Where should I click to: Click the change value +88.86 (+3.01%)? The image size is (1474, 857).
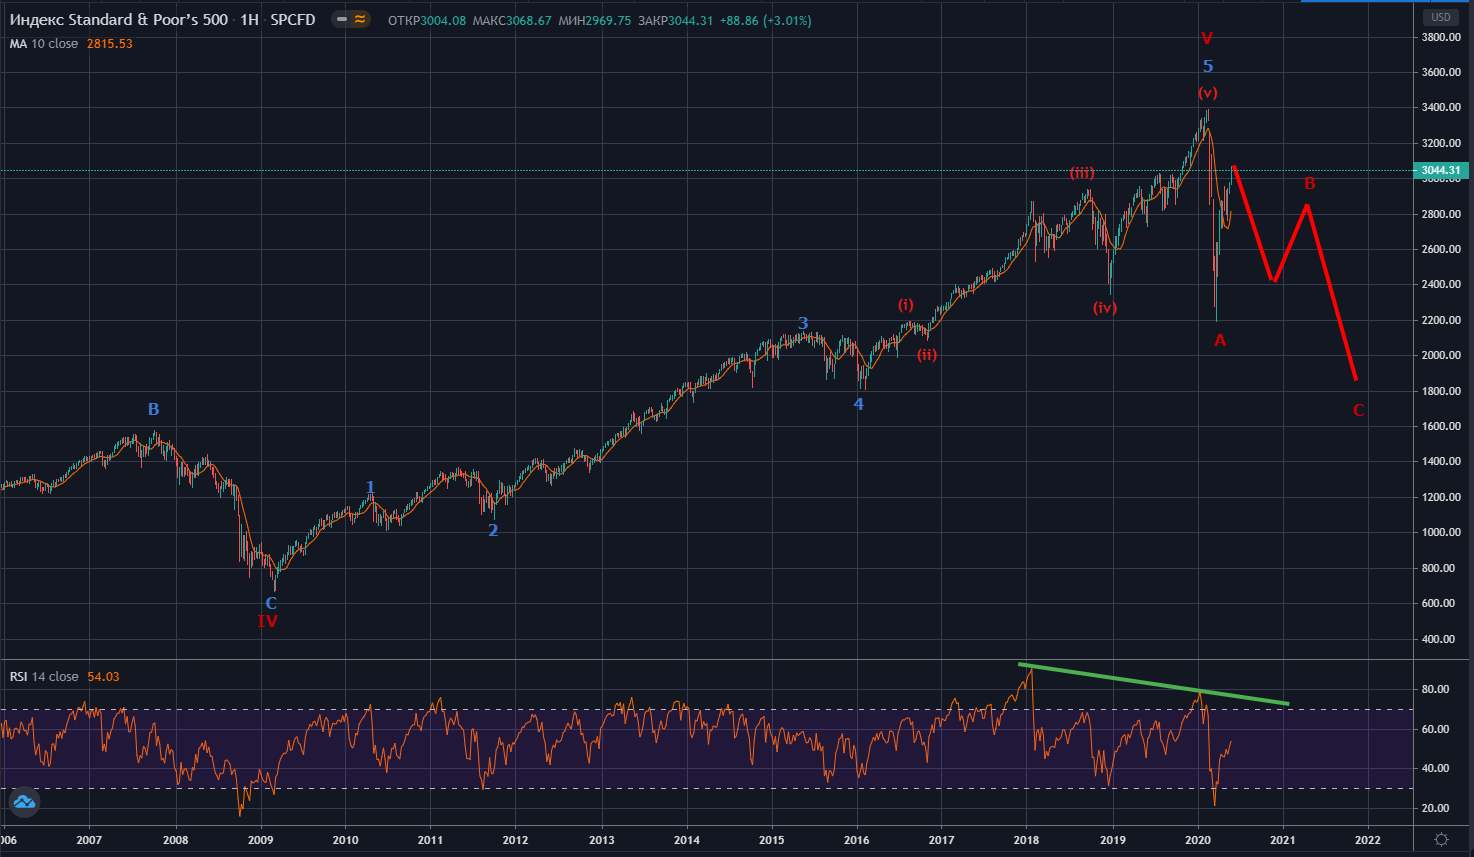click(x=765, y=21)
